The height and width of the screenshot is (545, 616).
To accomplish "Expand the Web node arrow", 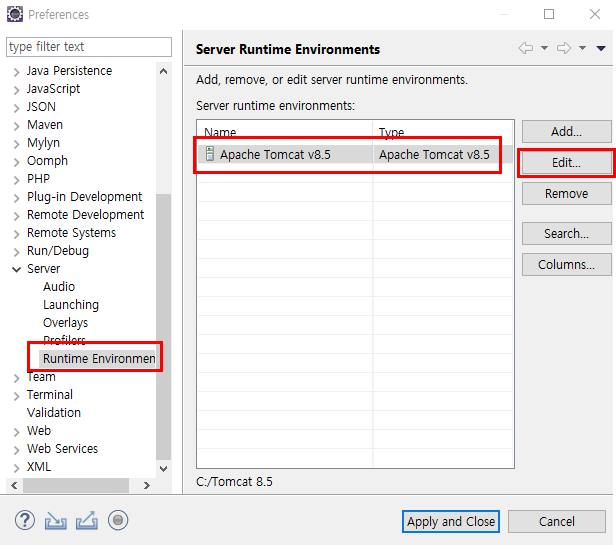I will pos(16,432).
